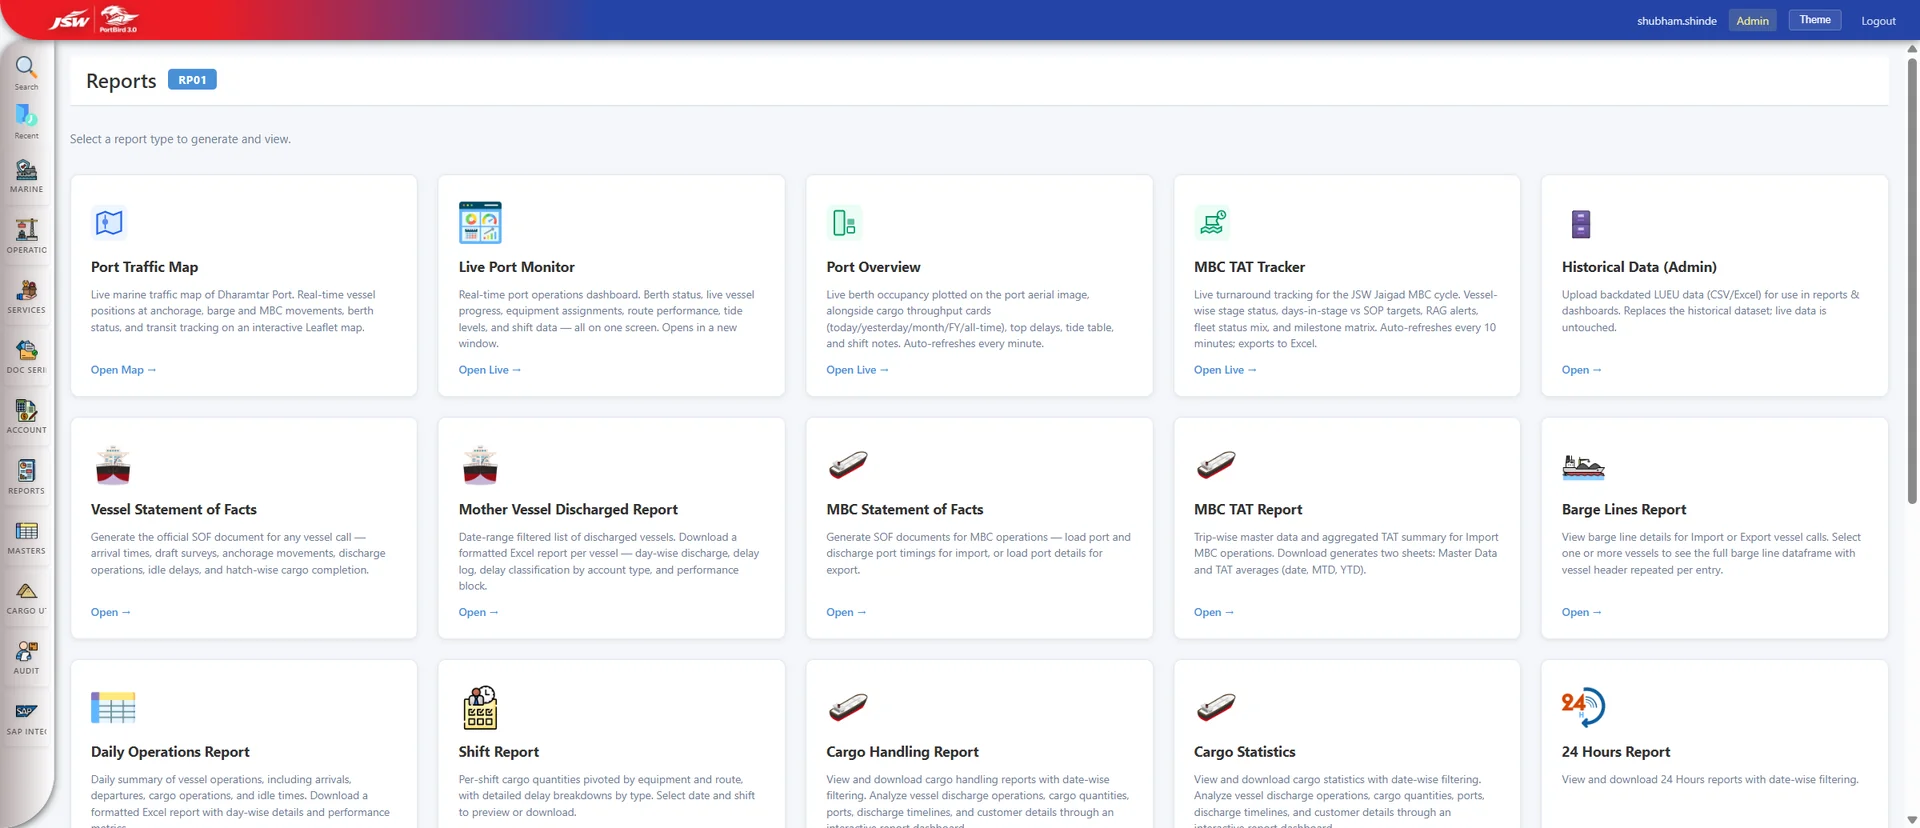
Task: Select the Port Traffic Map title
Action: point(144,267)
